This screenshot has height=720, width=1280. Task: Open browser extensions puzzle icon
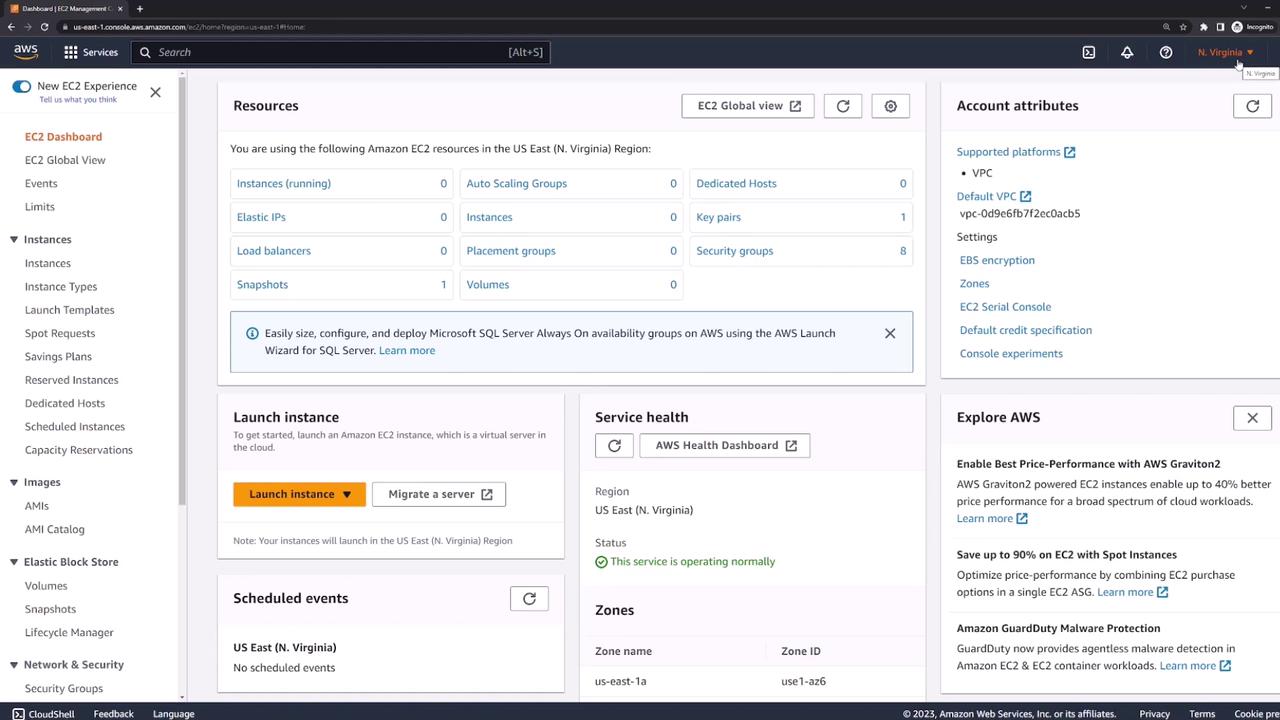click(x=1203, y=27)
